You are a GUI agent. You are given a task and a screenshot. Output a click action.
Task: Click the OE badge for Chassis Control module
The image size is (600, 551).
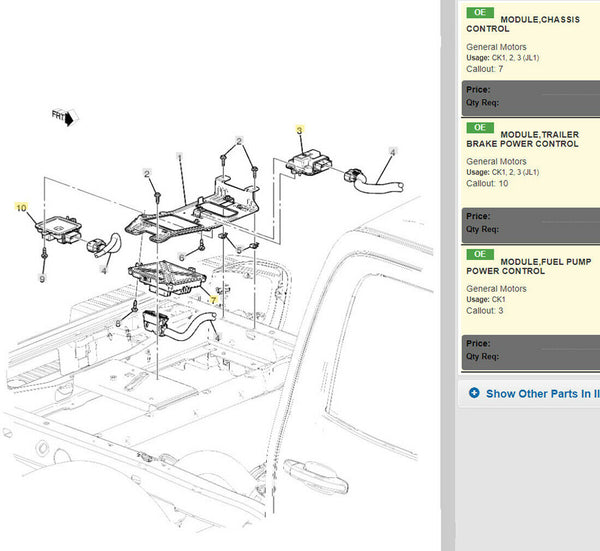pyautogui.click(x=480, y=14)
